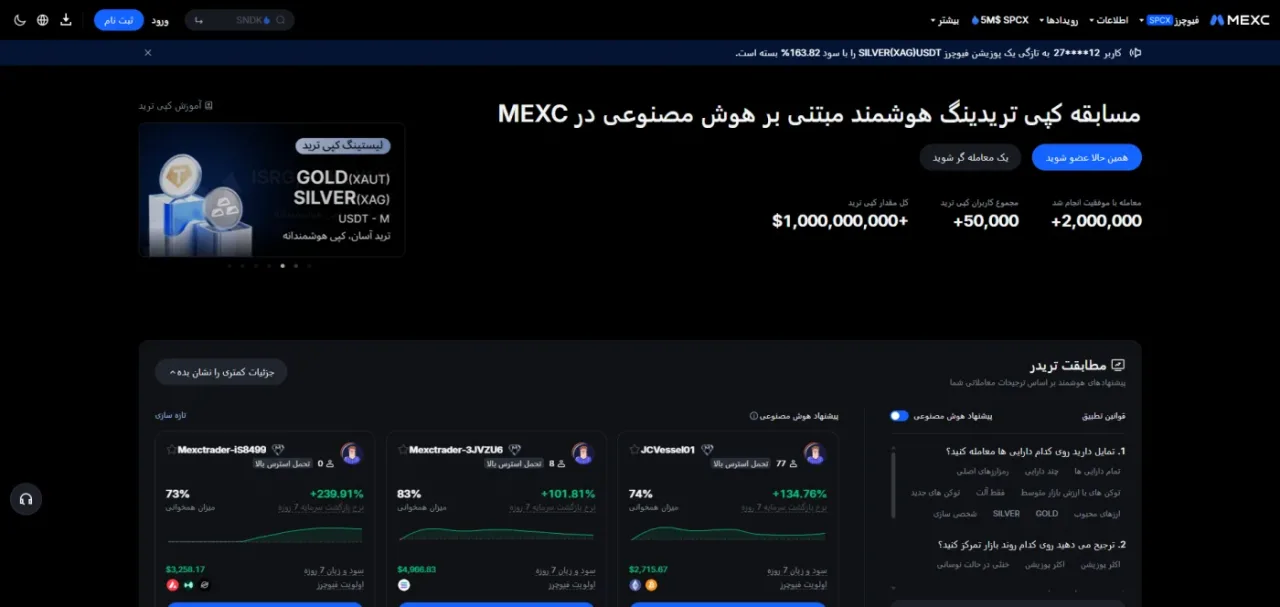Viewport: 1280px width, 607px height.
Task: Click the MEXC logo
Action: coord(1239,20)
